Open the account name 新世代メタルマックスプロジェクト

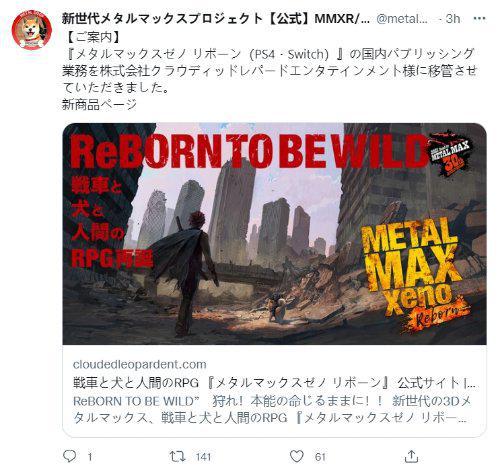[216, 19]
